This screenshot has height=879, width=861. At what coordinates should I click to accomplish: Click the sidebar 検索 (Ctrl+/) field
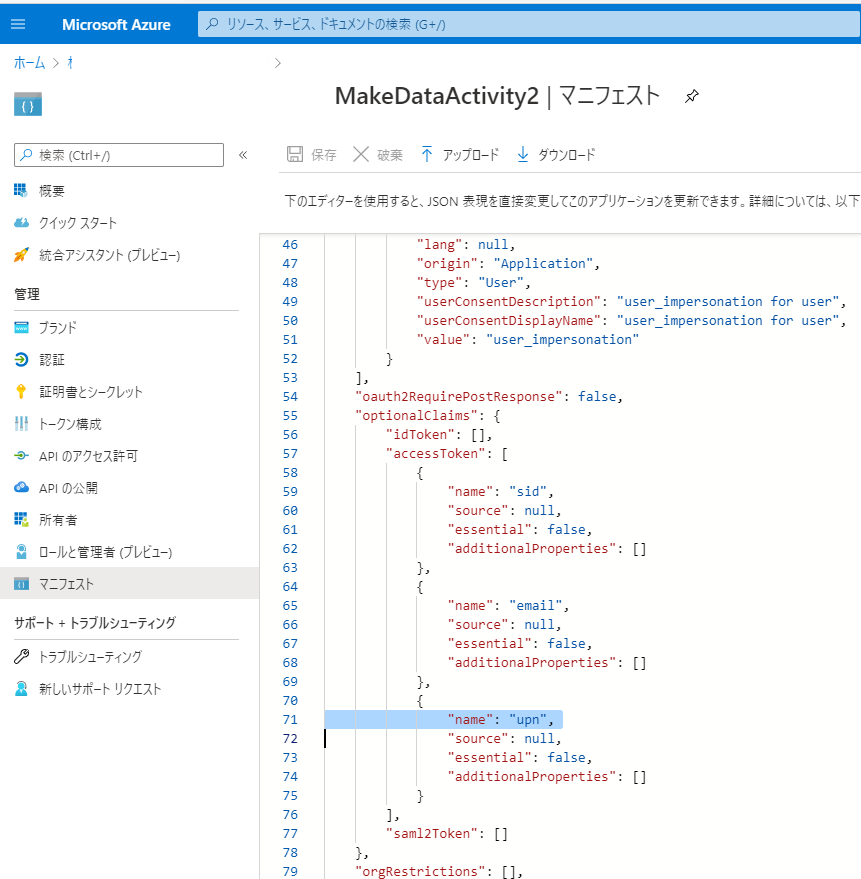118,155
